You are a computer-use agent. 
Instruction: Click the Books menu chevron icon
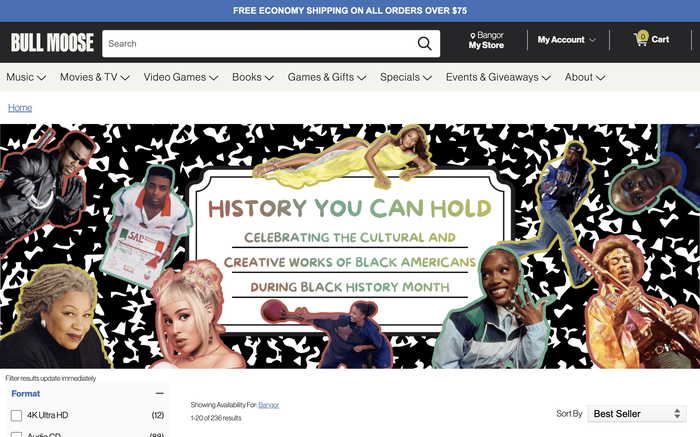click(270, 78)
